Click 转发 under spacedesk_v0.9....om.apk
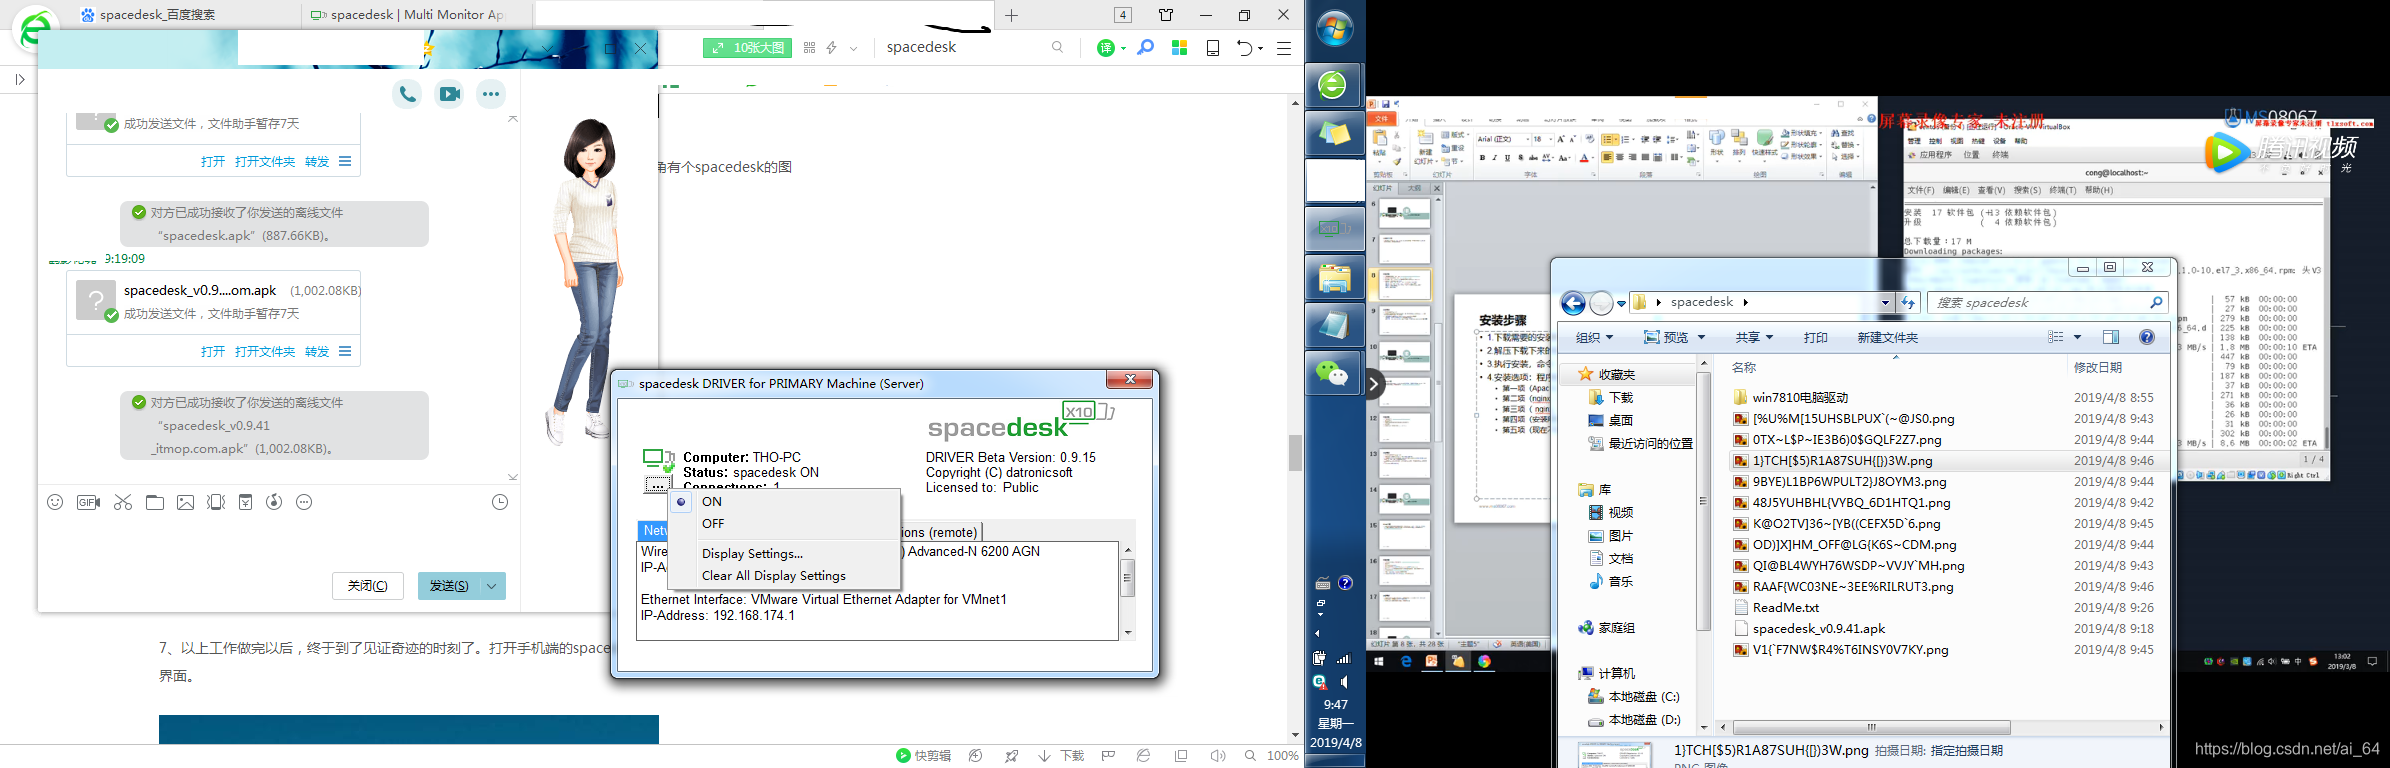The image size is (2390, 768). click(317, 352)
